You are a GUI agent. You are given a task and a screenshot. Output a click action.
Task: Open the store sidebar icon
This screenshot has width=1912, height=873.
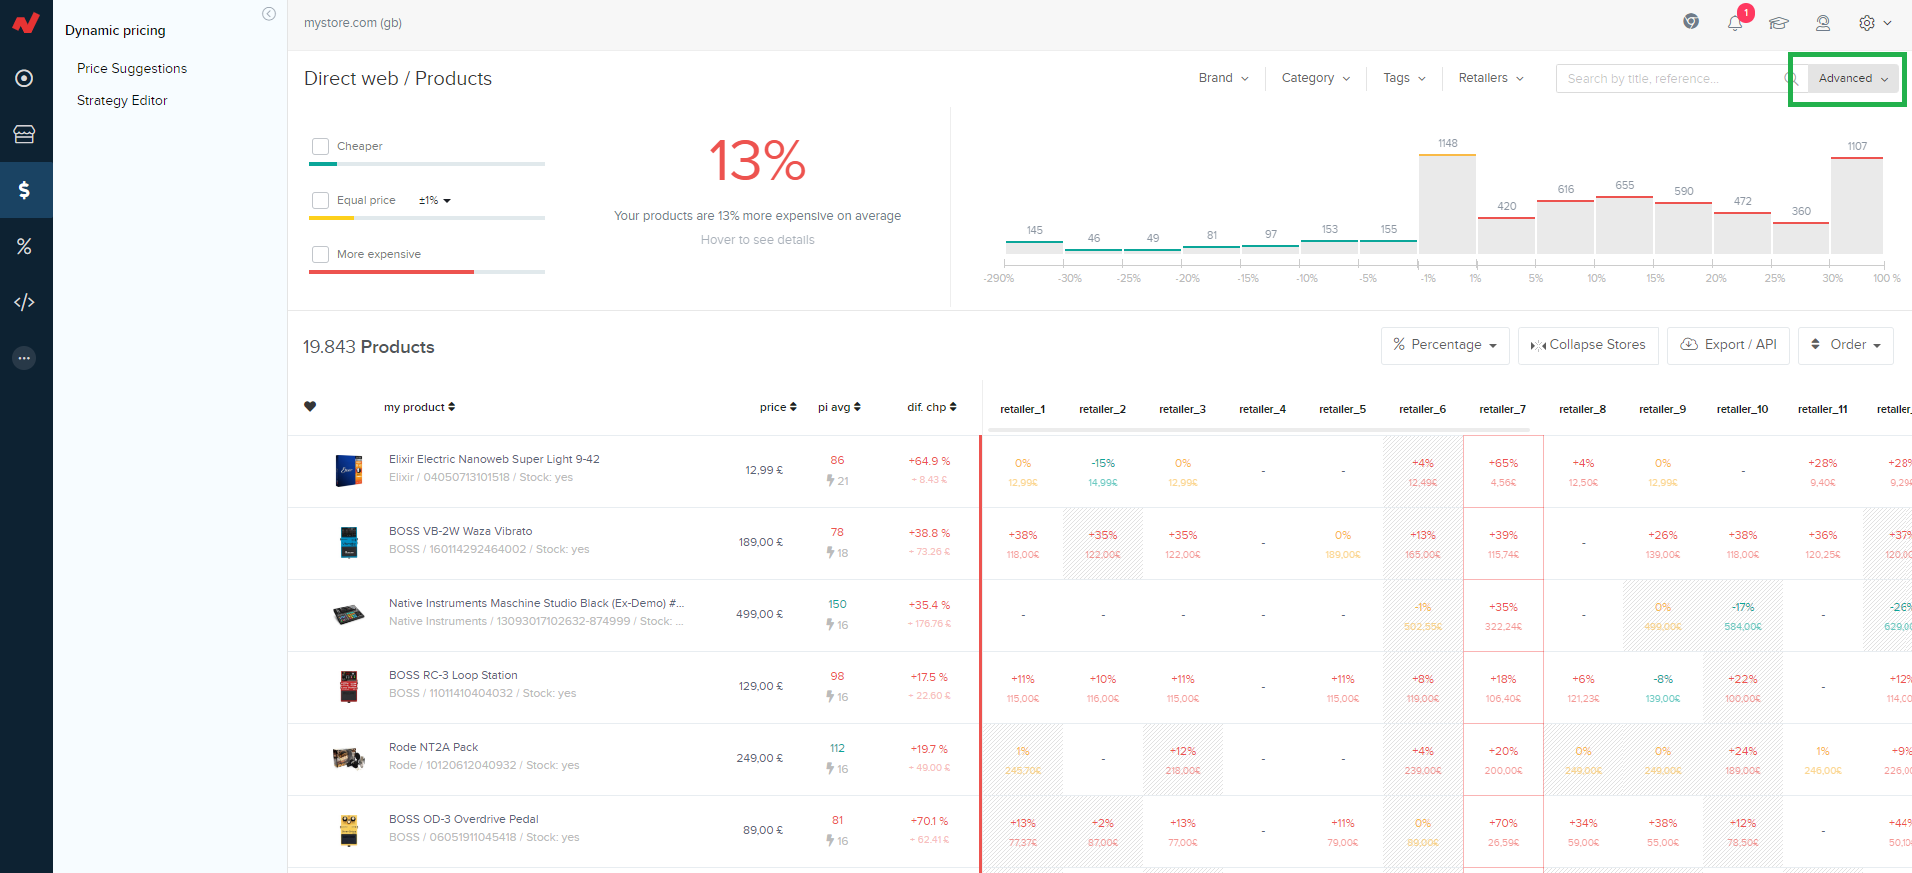click(x=25, y=134)
